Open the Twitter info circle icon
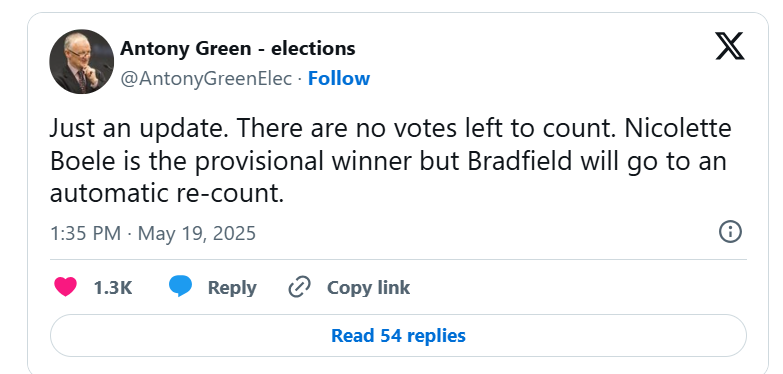 coord(730,232)
